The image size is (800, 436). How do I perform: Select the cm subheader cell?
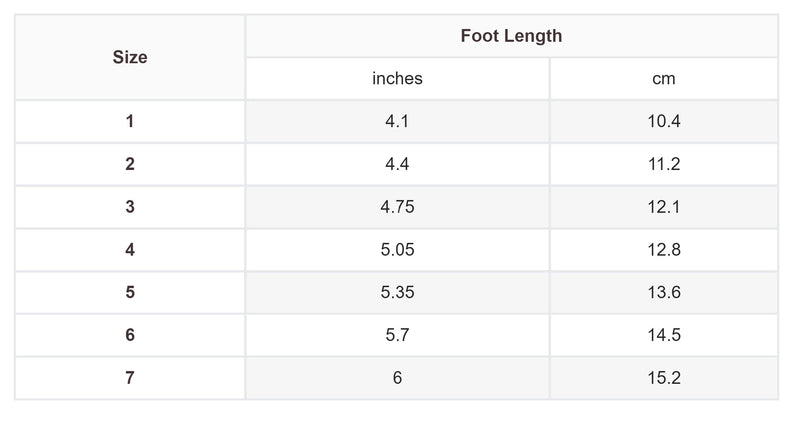point(663,79)
